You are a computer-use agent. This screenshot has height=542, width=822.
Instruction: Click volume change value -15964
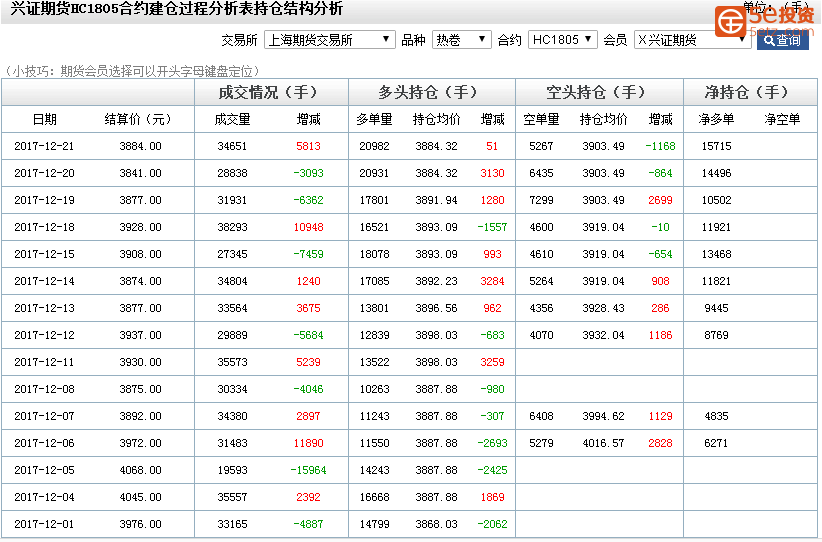(308, 470)
